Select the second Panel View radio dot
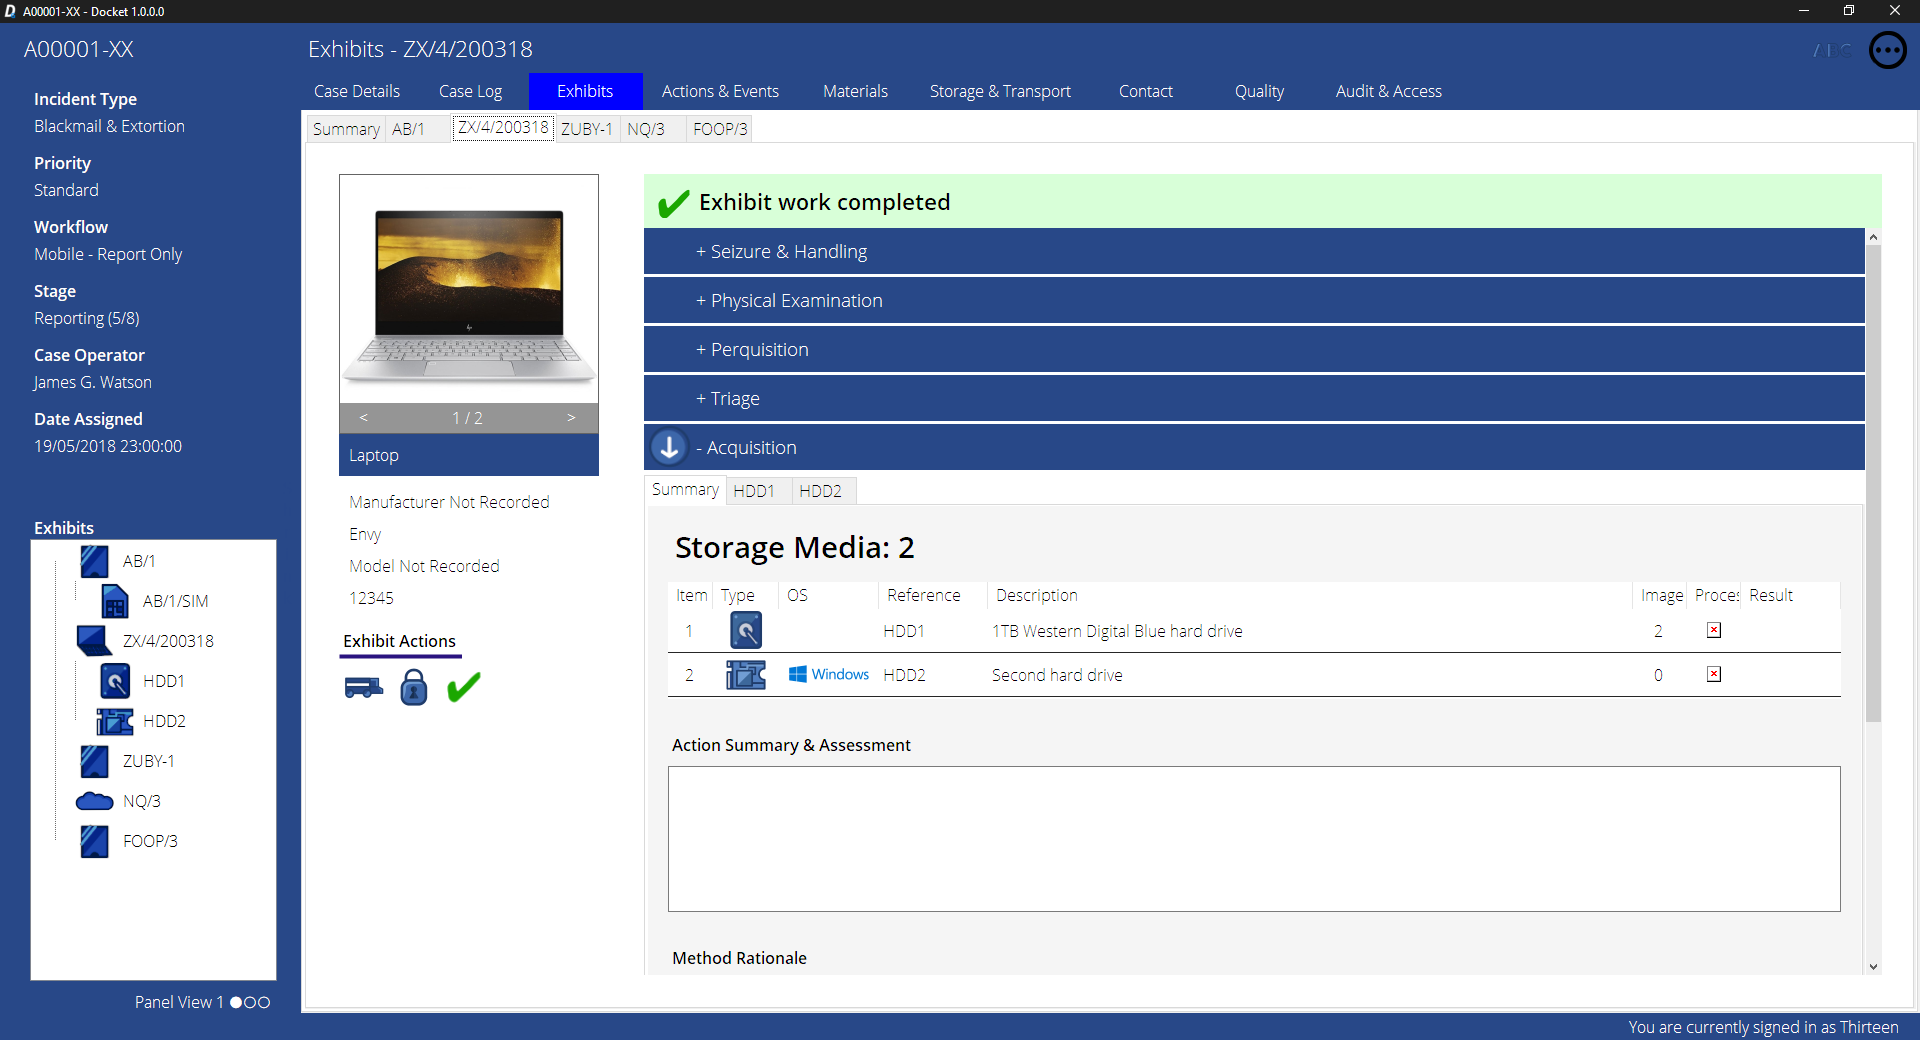 coord(250,1002)
